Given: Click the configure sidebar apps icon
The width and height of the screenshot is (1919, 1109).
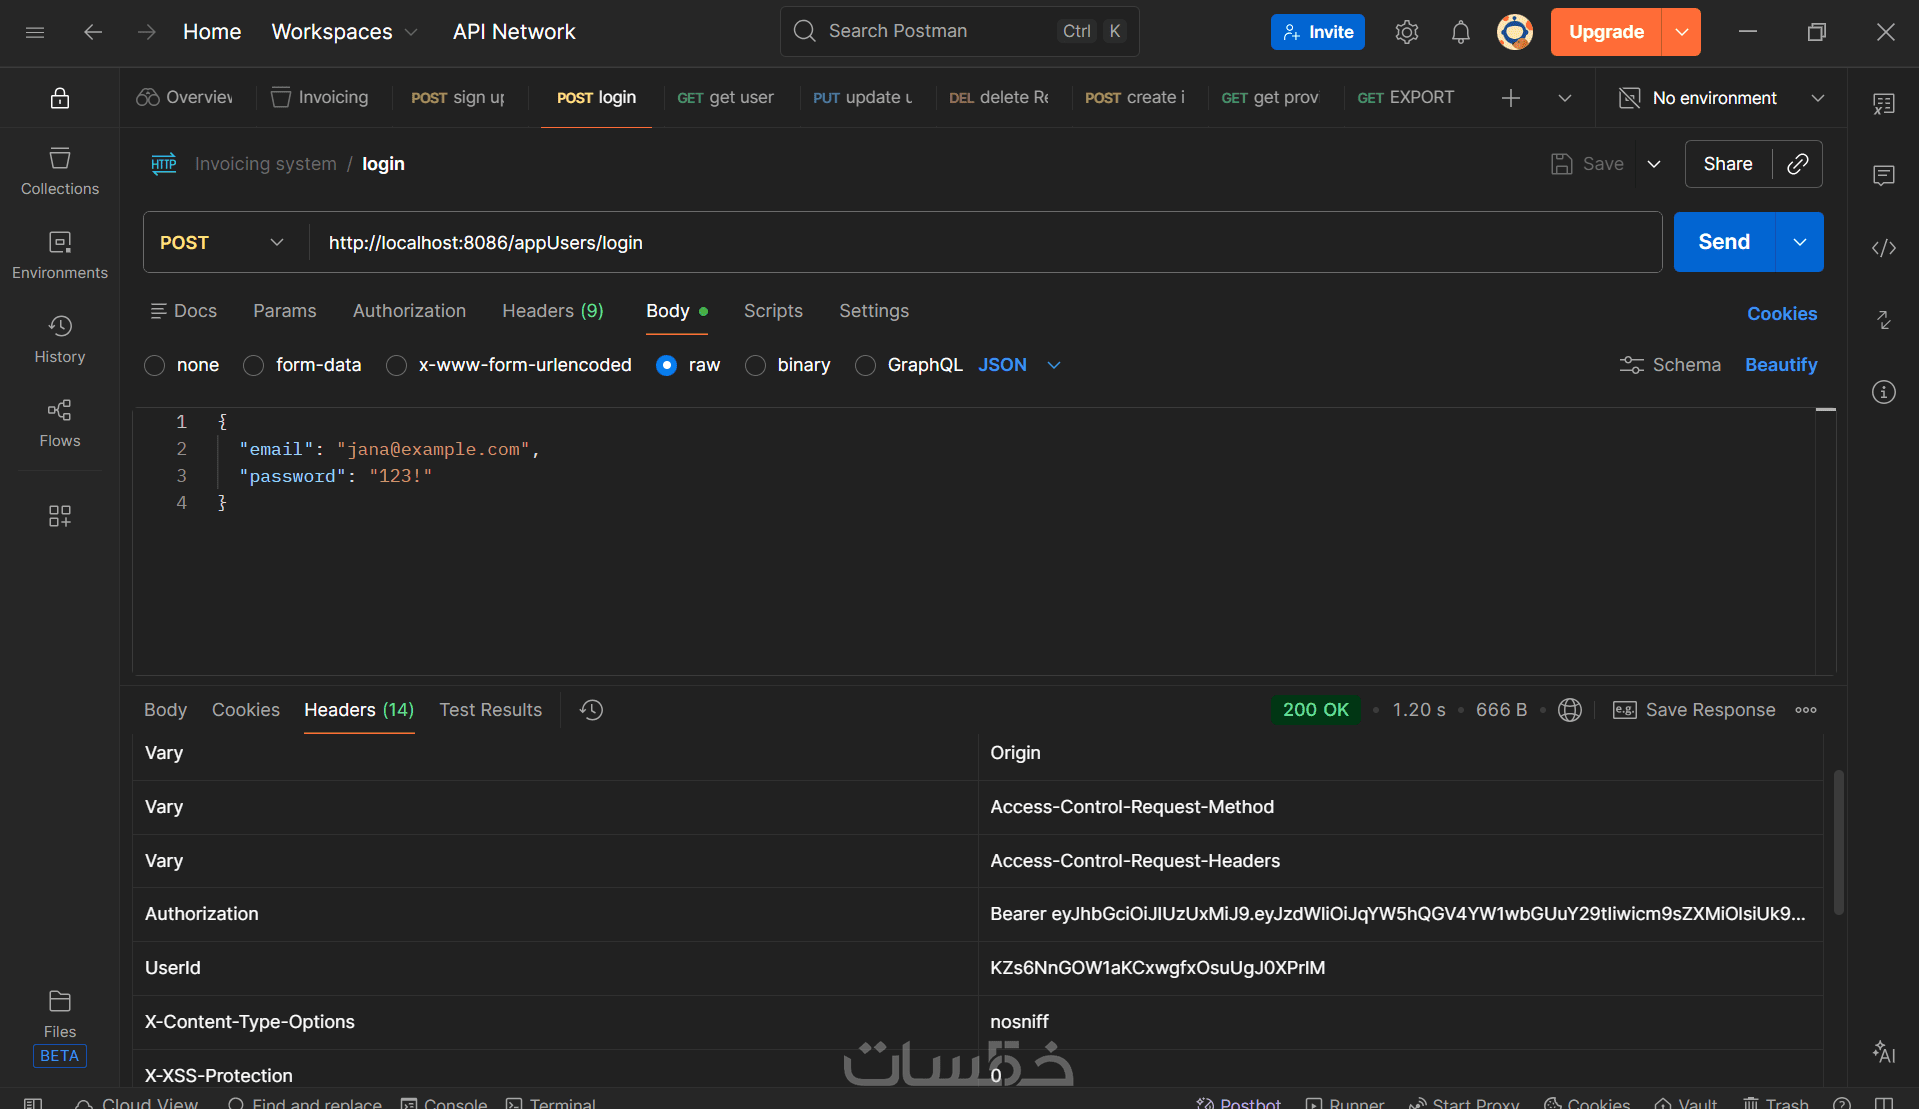Looking at the screenshot, I should [x=60, y=516].
